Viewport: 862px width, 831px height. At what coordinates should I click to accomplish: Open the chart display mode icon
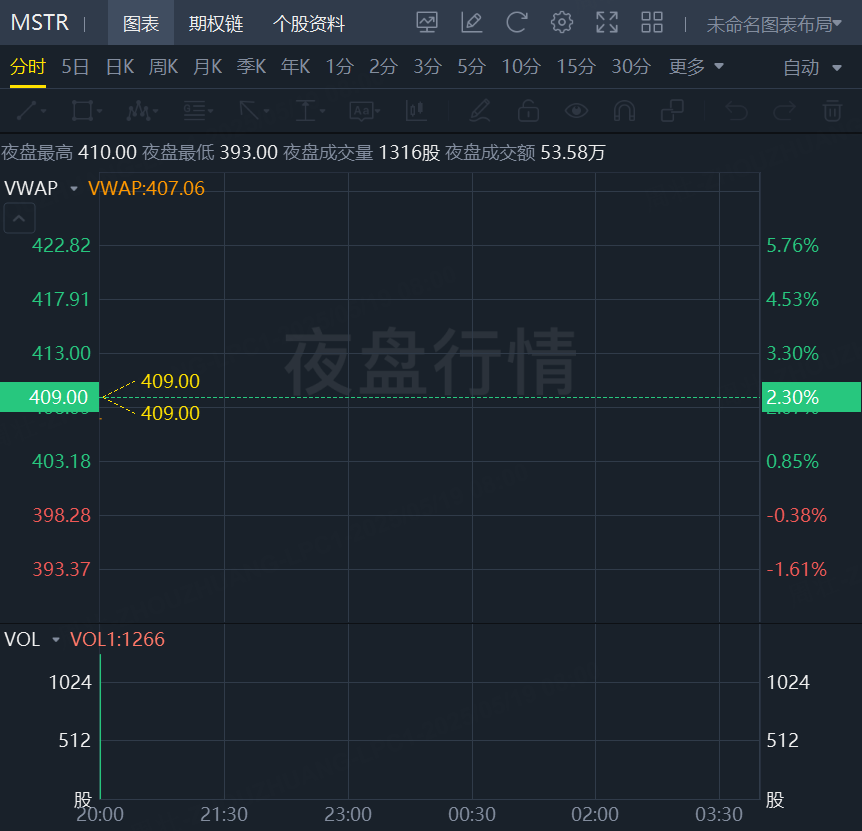pos(427,23)
